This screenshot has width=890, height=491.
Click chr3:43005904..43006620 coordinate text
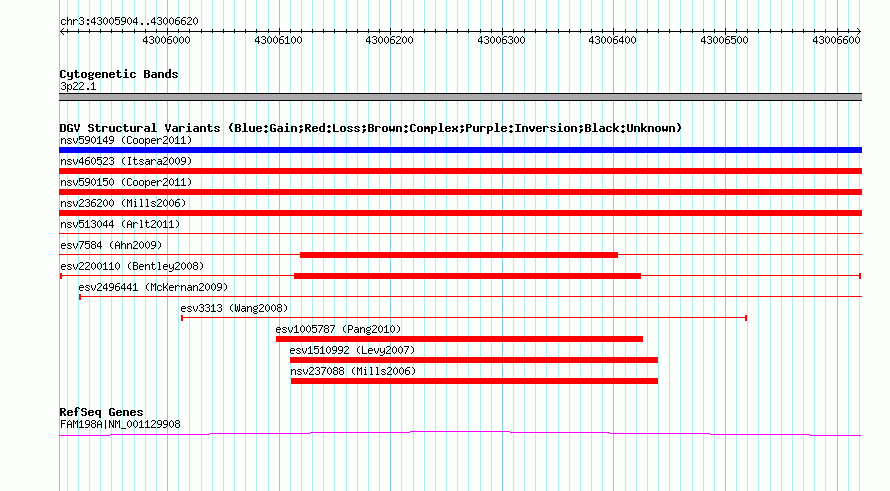[129, 22]
